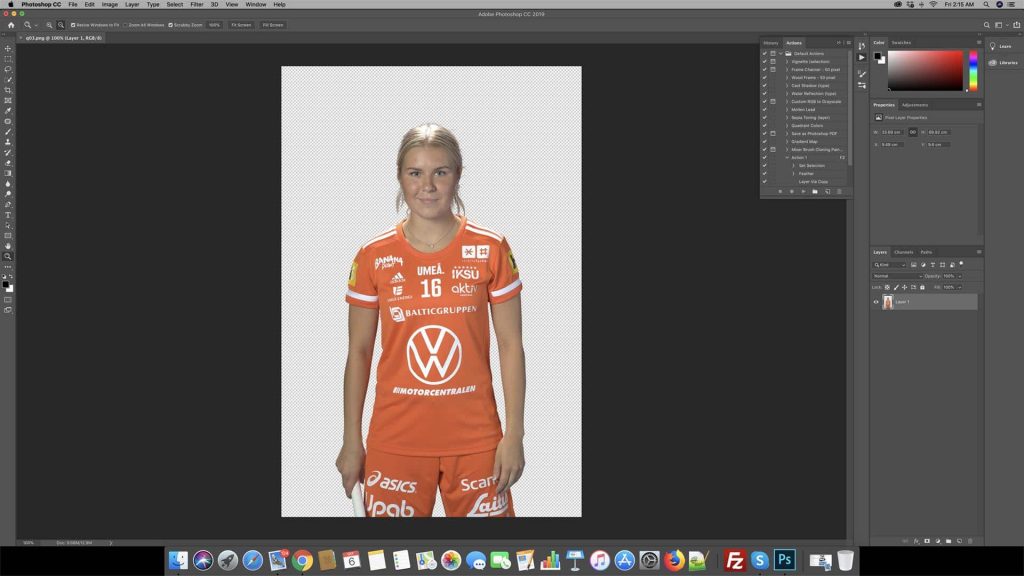
Task: Select the Gradient tool
Action: coord(8,173)
